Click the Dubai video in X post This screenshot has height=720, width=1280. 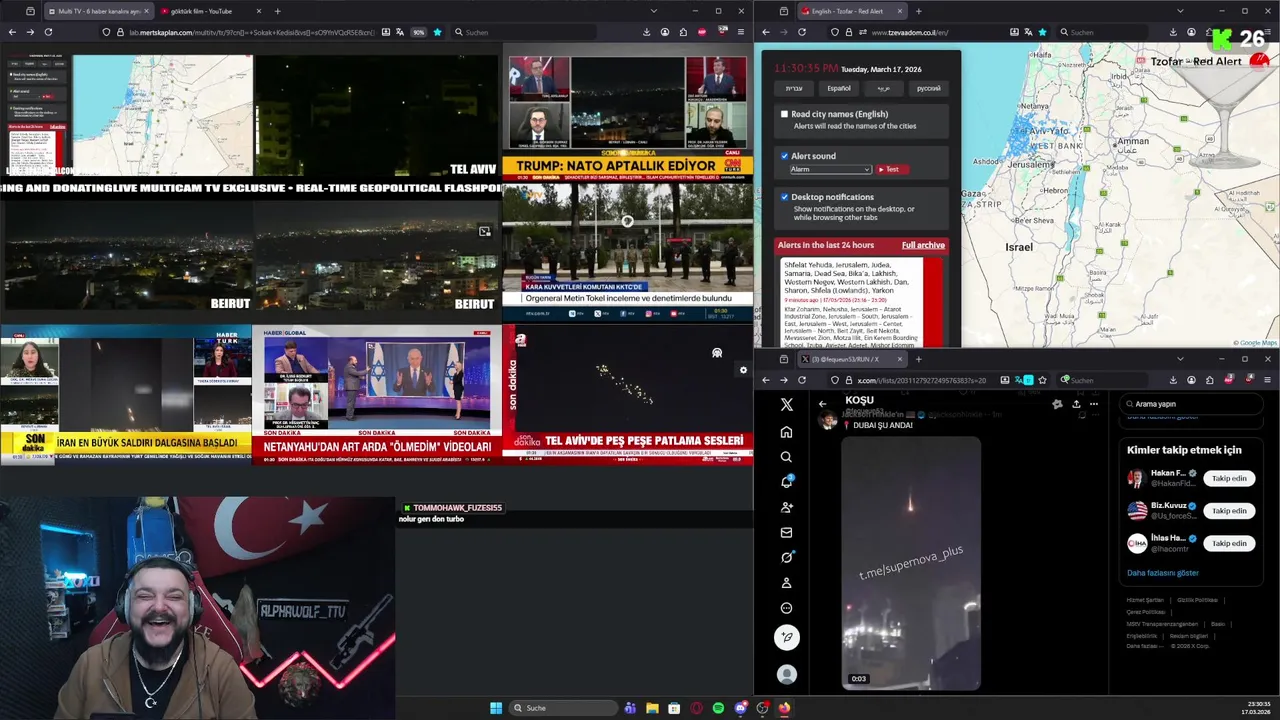pyautogui.click(x=911, y=562)
